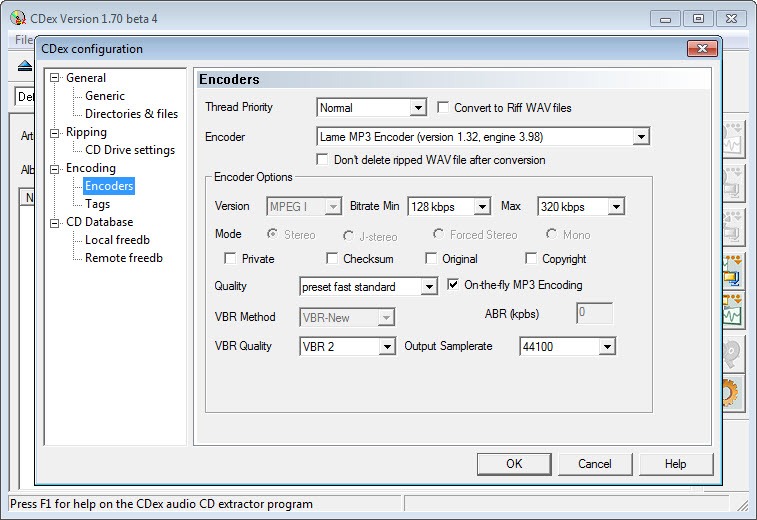Screen dimensions: 757x520
Task: Click the convert compressed file to WAV icon
Action: pyautogui.click(x=733, y=310)
